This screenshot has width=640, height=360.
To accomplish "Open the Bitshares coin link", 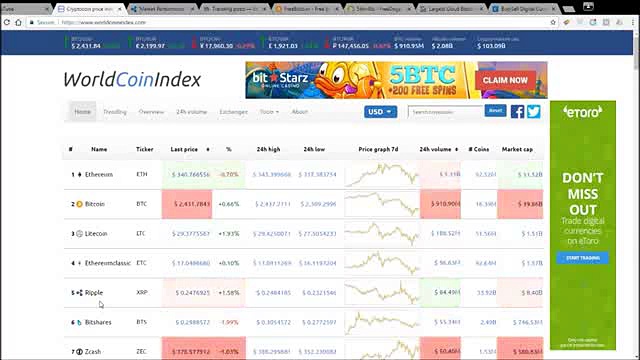I will tap(98, 322).
